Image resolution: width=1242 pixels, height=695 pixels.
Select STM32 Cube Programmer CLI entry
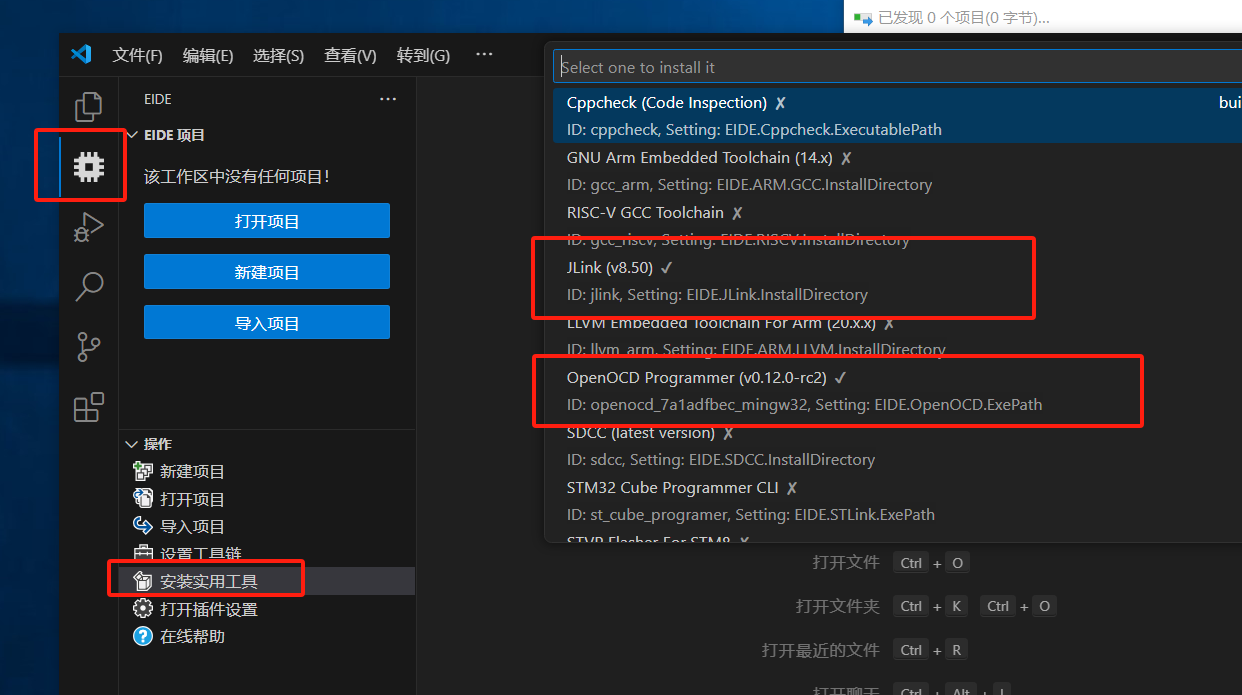[897, 501]
